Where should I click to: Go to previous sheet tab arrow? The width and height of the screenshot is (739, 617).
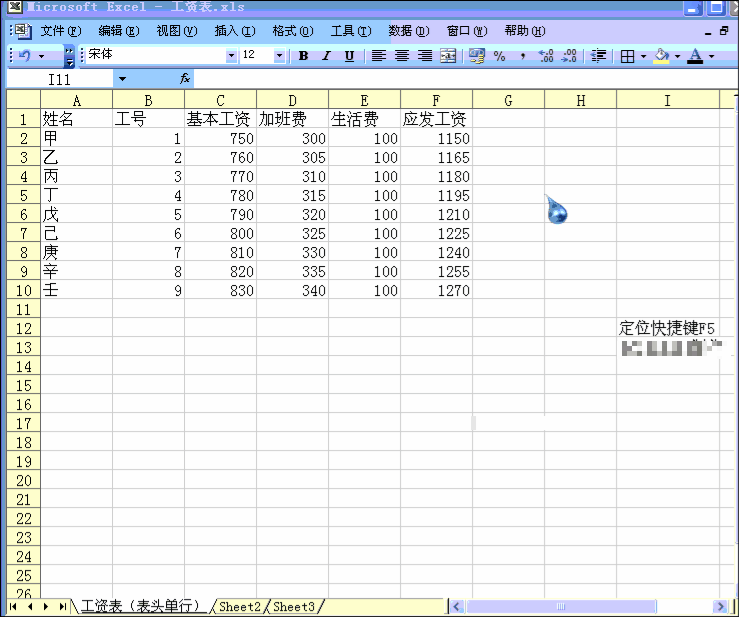pyautogui.click(x=30, y=607)
